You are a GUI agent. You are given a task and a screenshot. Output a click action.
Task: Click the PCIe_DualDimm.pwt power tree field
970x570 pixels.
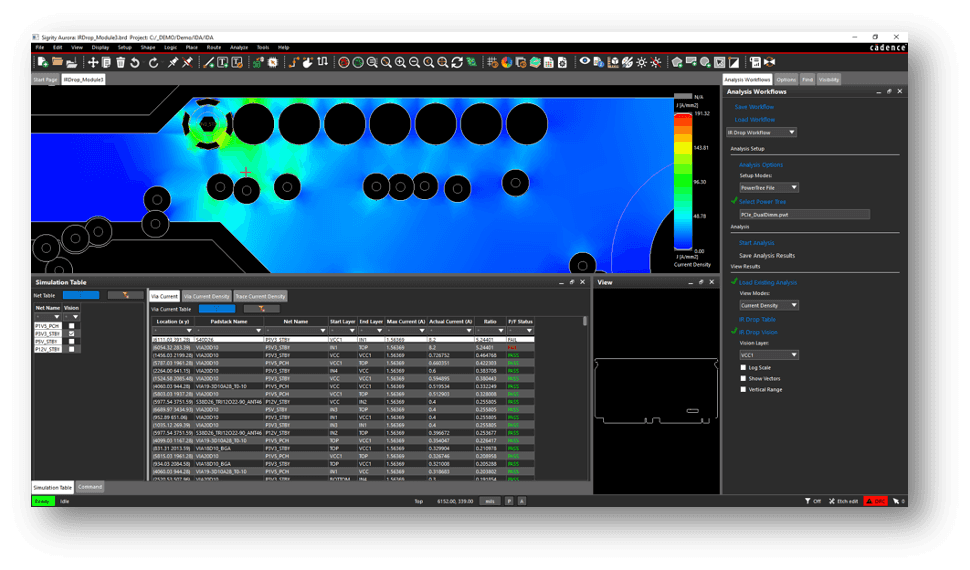(x=804, y=214)
